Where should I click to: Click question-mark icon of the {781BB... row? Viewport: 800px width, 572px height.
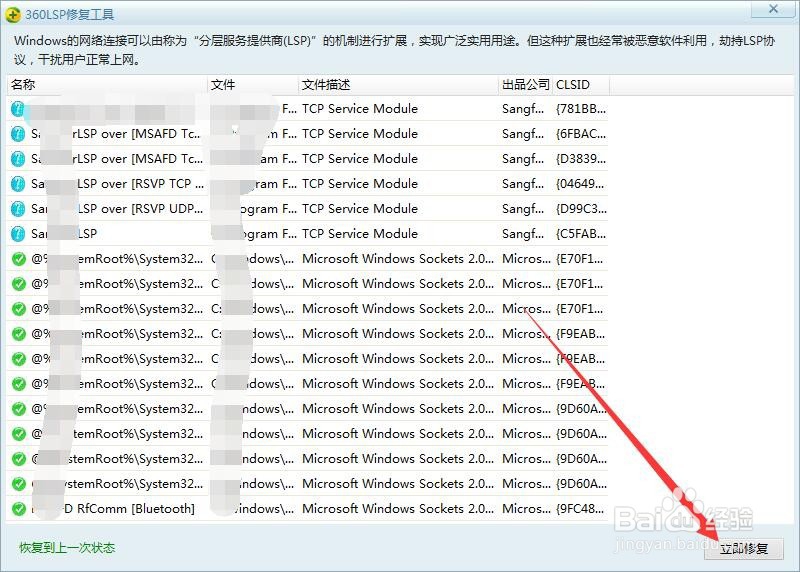pyautogui.click(x=18, y=109)
